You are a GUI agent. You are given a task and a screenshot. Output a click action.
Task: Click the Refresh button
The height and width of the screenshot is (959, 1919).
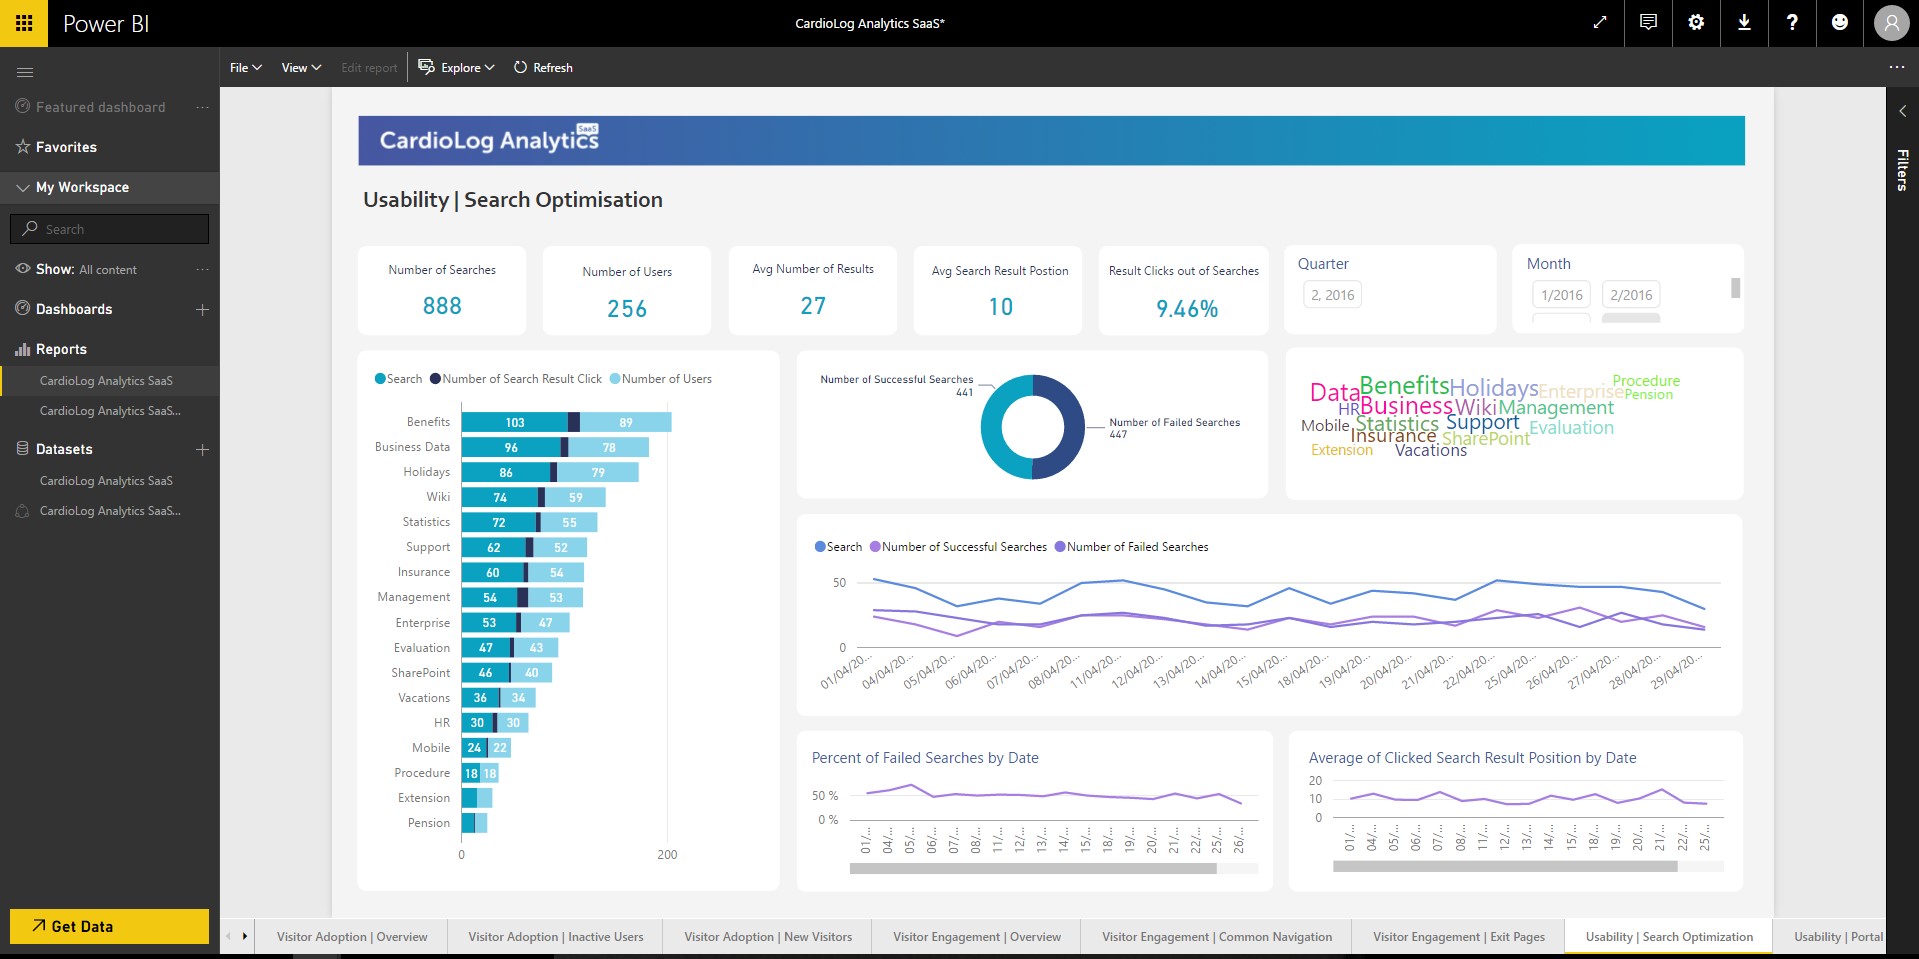[x=543, y=68]
